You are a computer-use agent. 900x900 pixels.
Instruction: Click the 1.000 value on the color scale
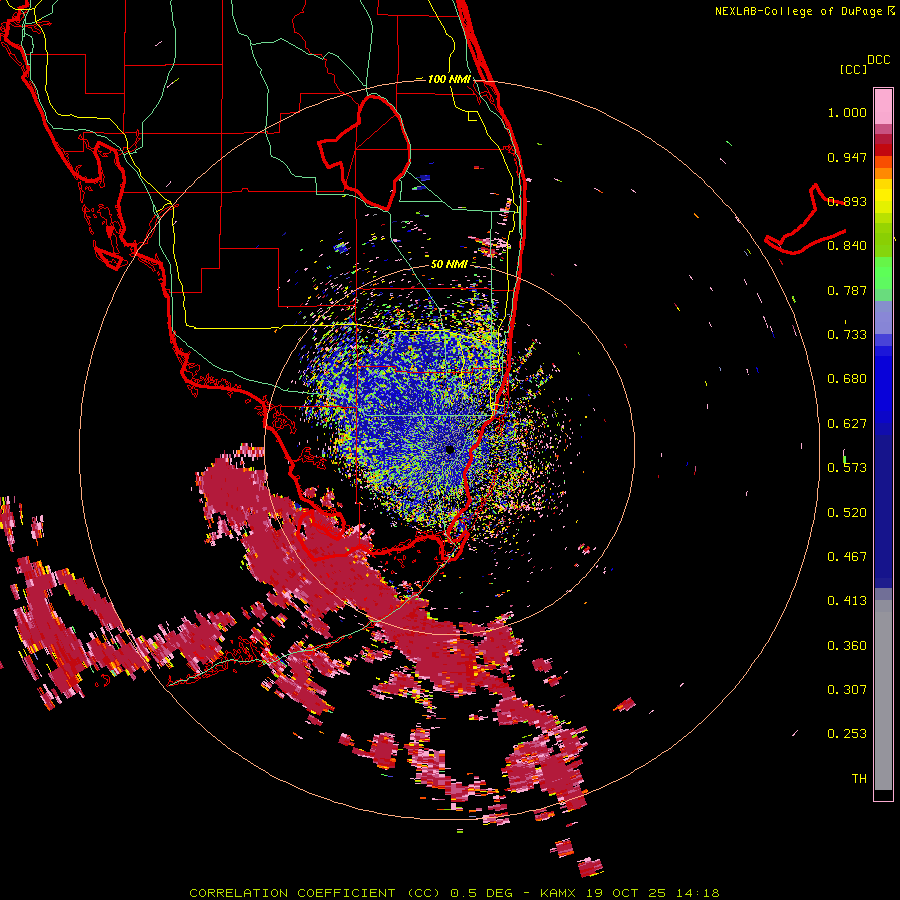[x=847, y=112]
